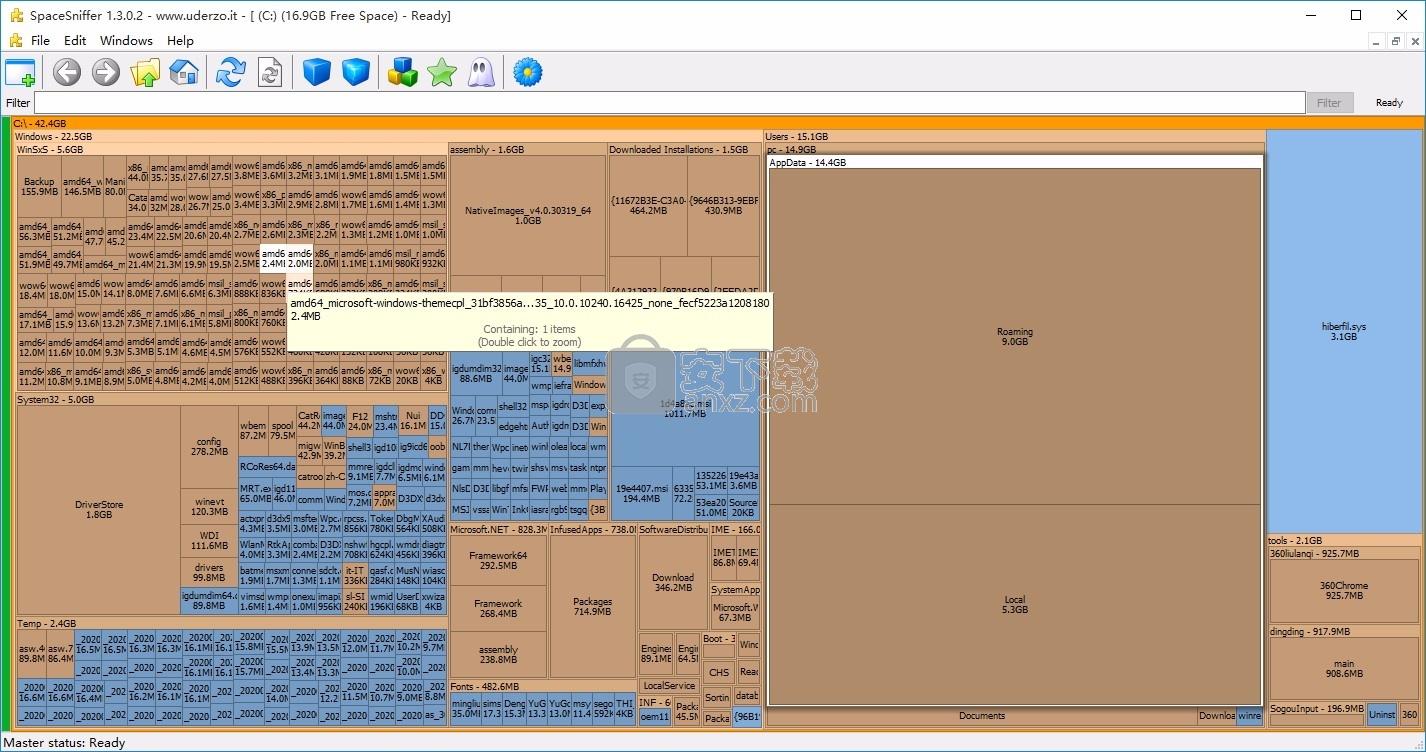Select the Roaming 9.0GB folder

click(1014, 336)
